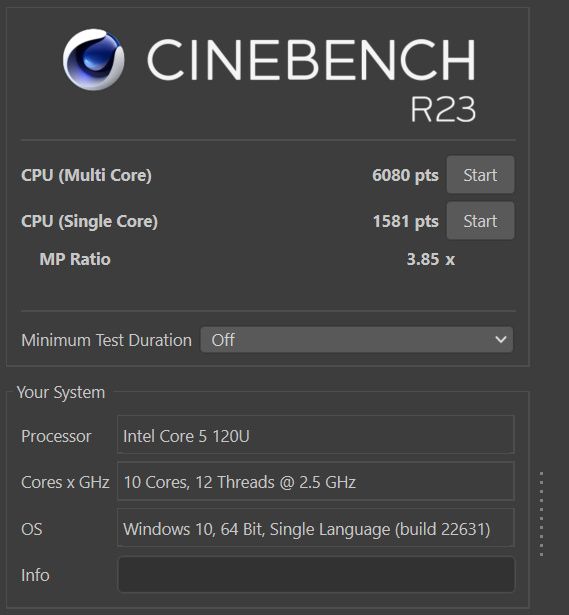Screen dimensions: 569x615
Task: Click the Cinebench sphere logo icon
Action: (x=94, y=60)
